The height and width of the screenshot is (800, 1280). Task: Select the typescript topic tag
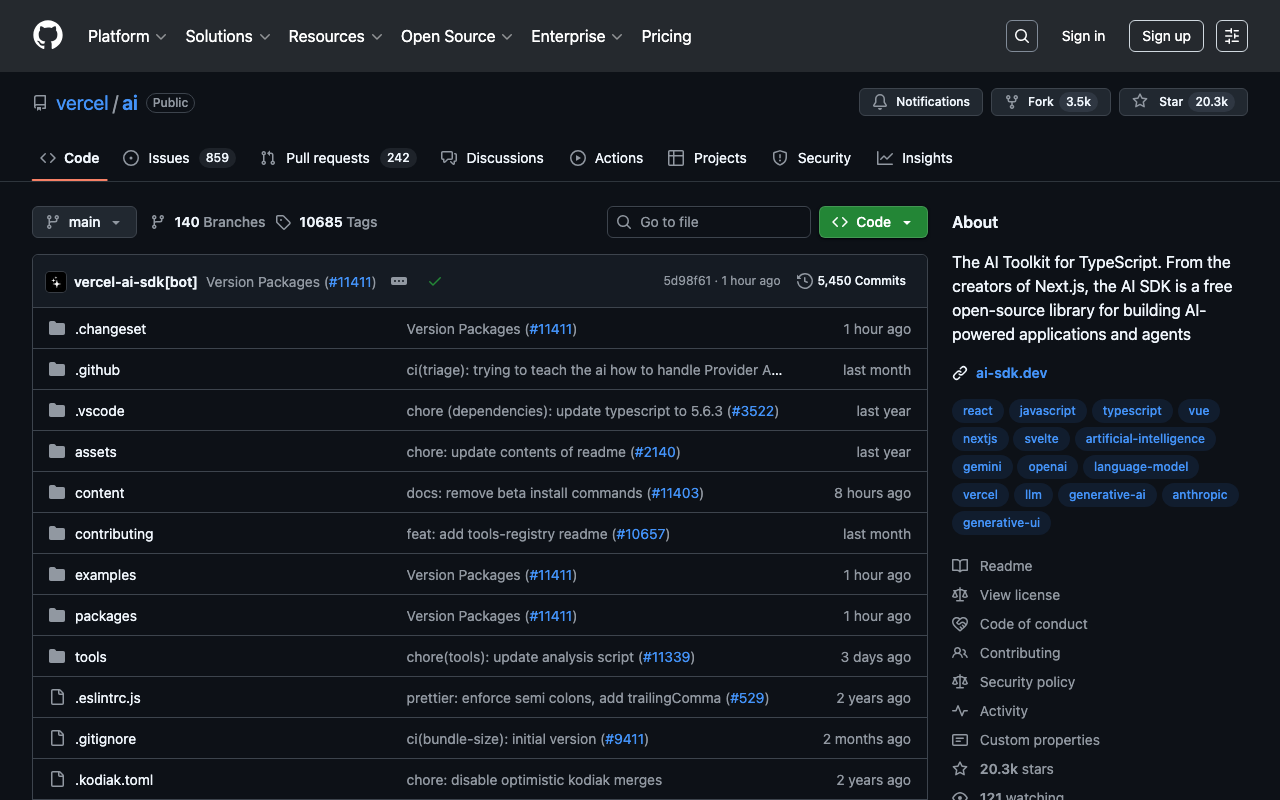[1132, 411]
